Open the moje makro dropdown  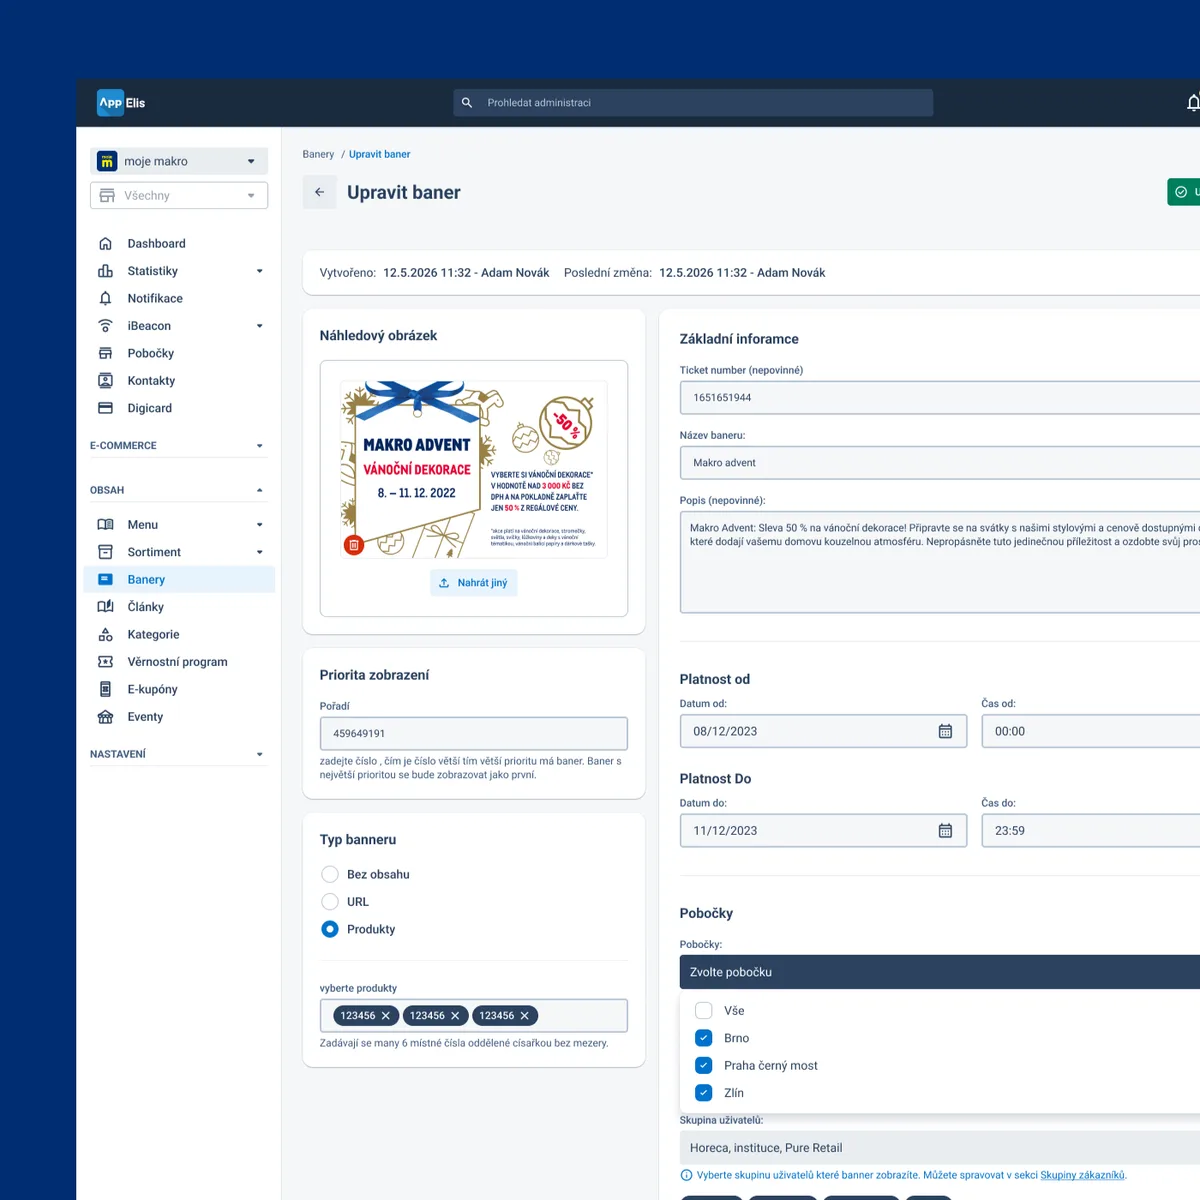(179, 161)
